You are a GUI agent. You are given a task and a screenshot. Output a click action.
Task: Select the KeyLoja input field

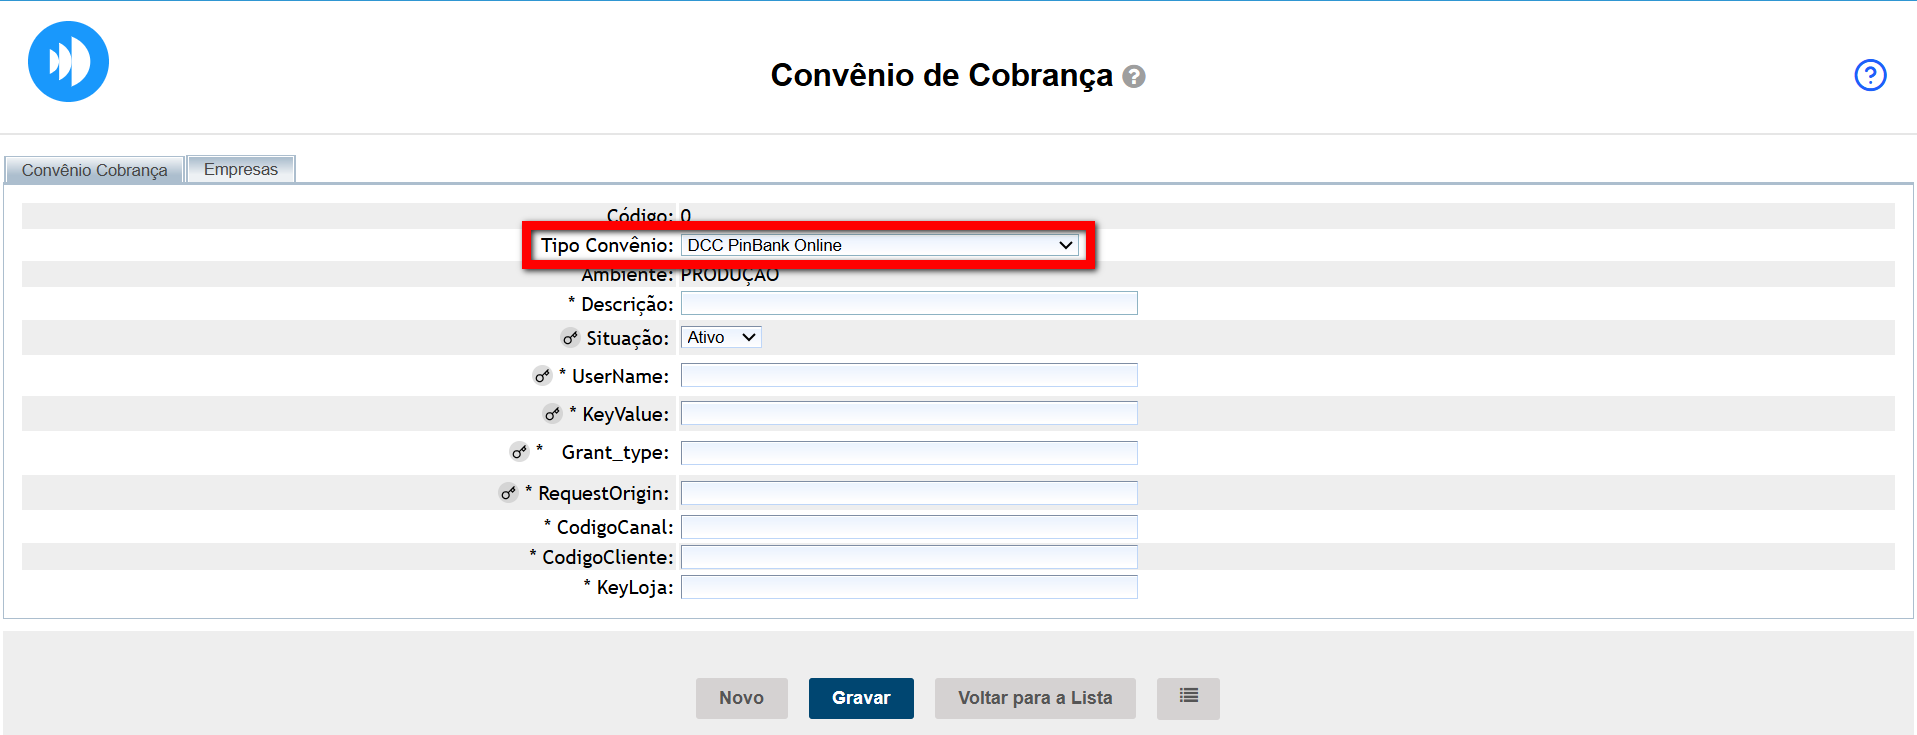click(908, 587)
